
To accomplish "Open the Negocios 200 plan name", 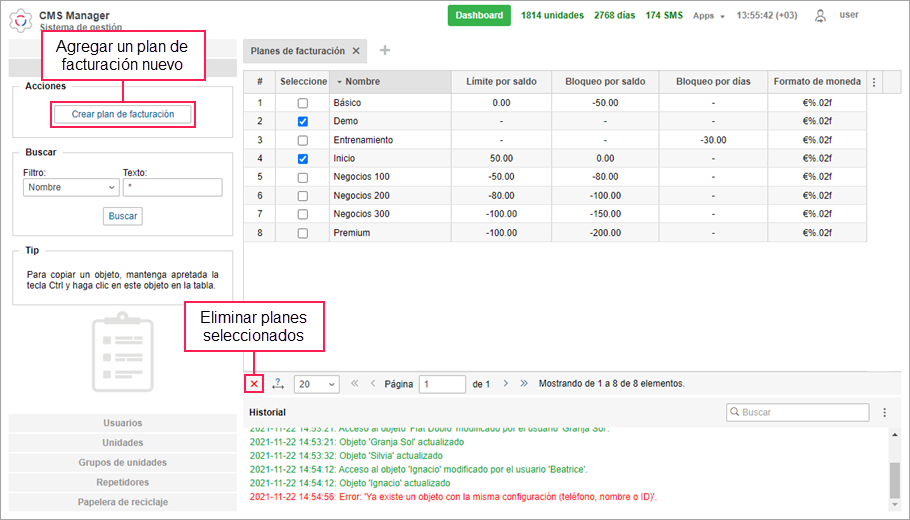I will [362, 196].
